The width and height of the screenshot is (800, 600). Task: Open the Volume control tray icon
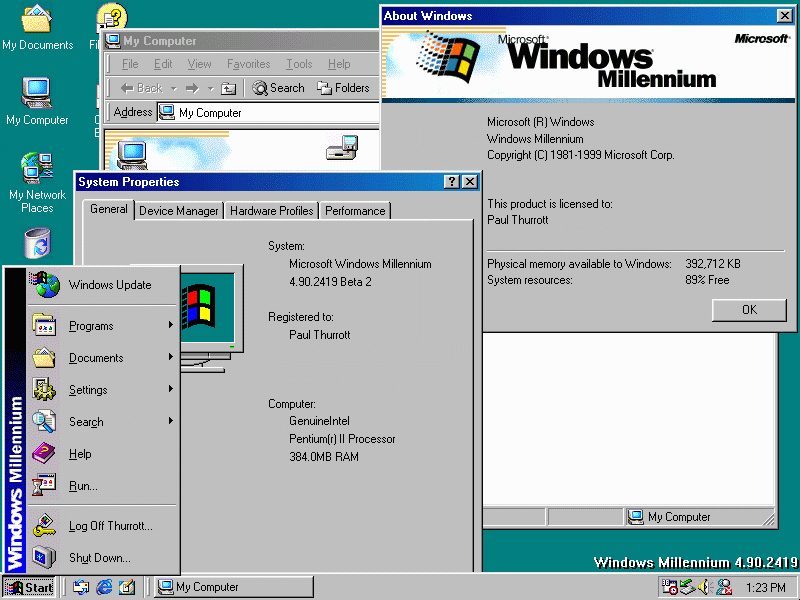pos(703,587)
